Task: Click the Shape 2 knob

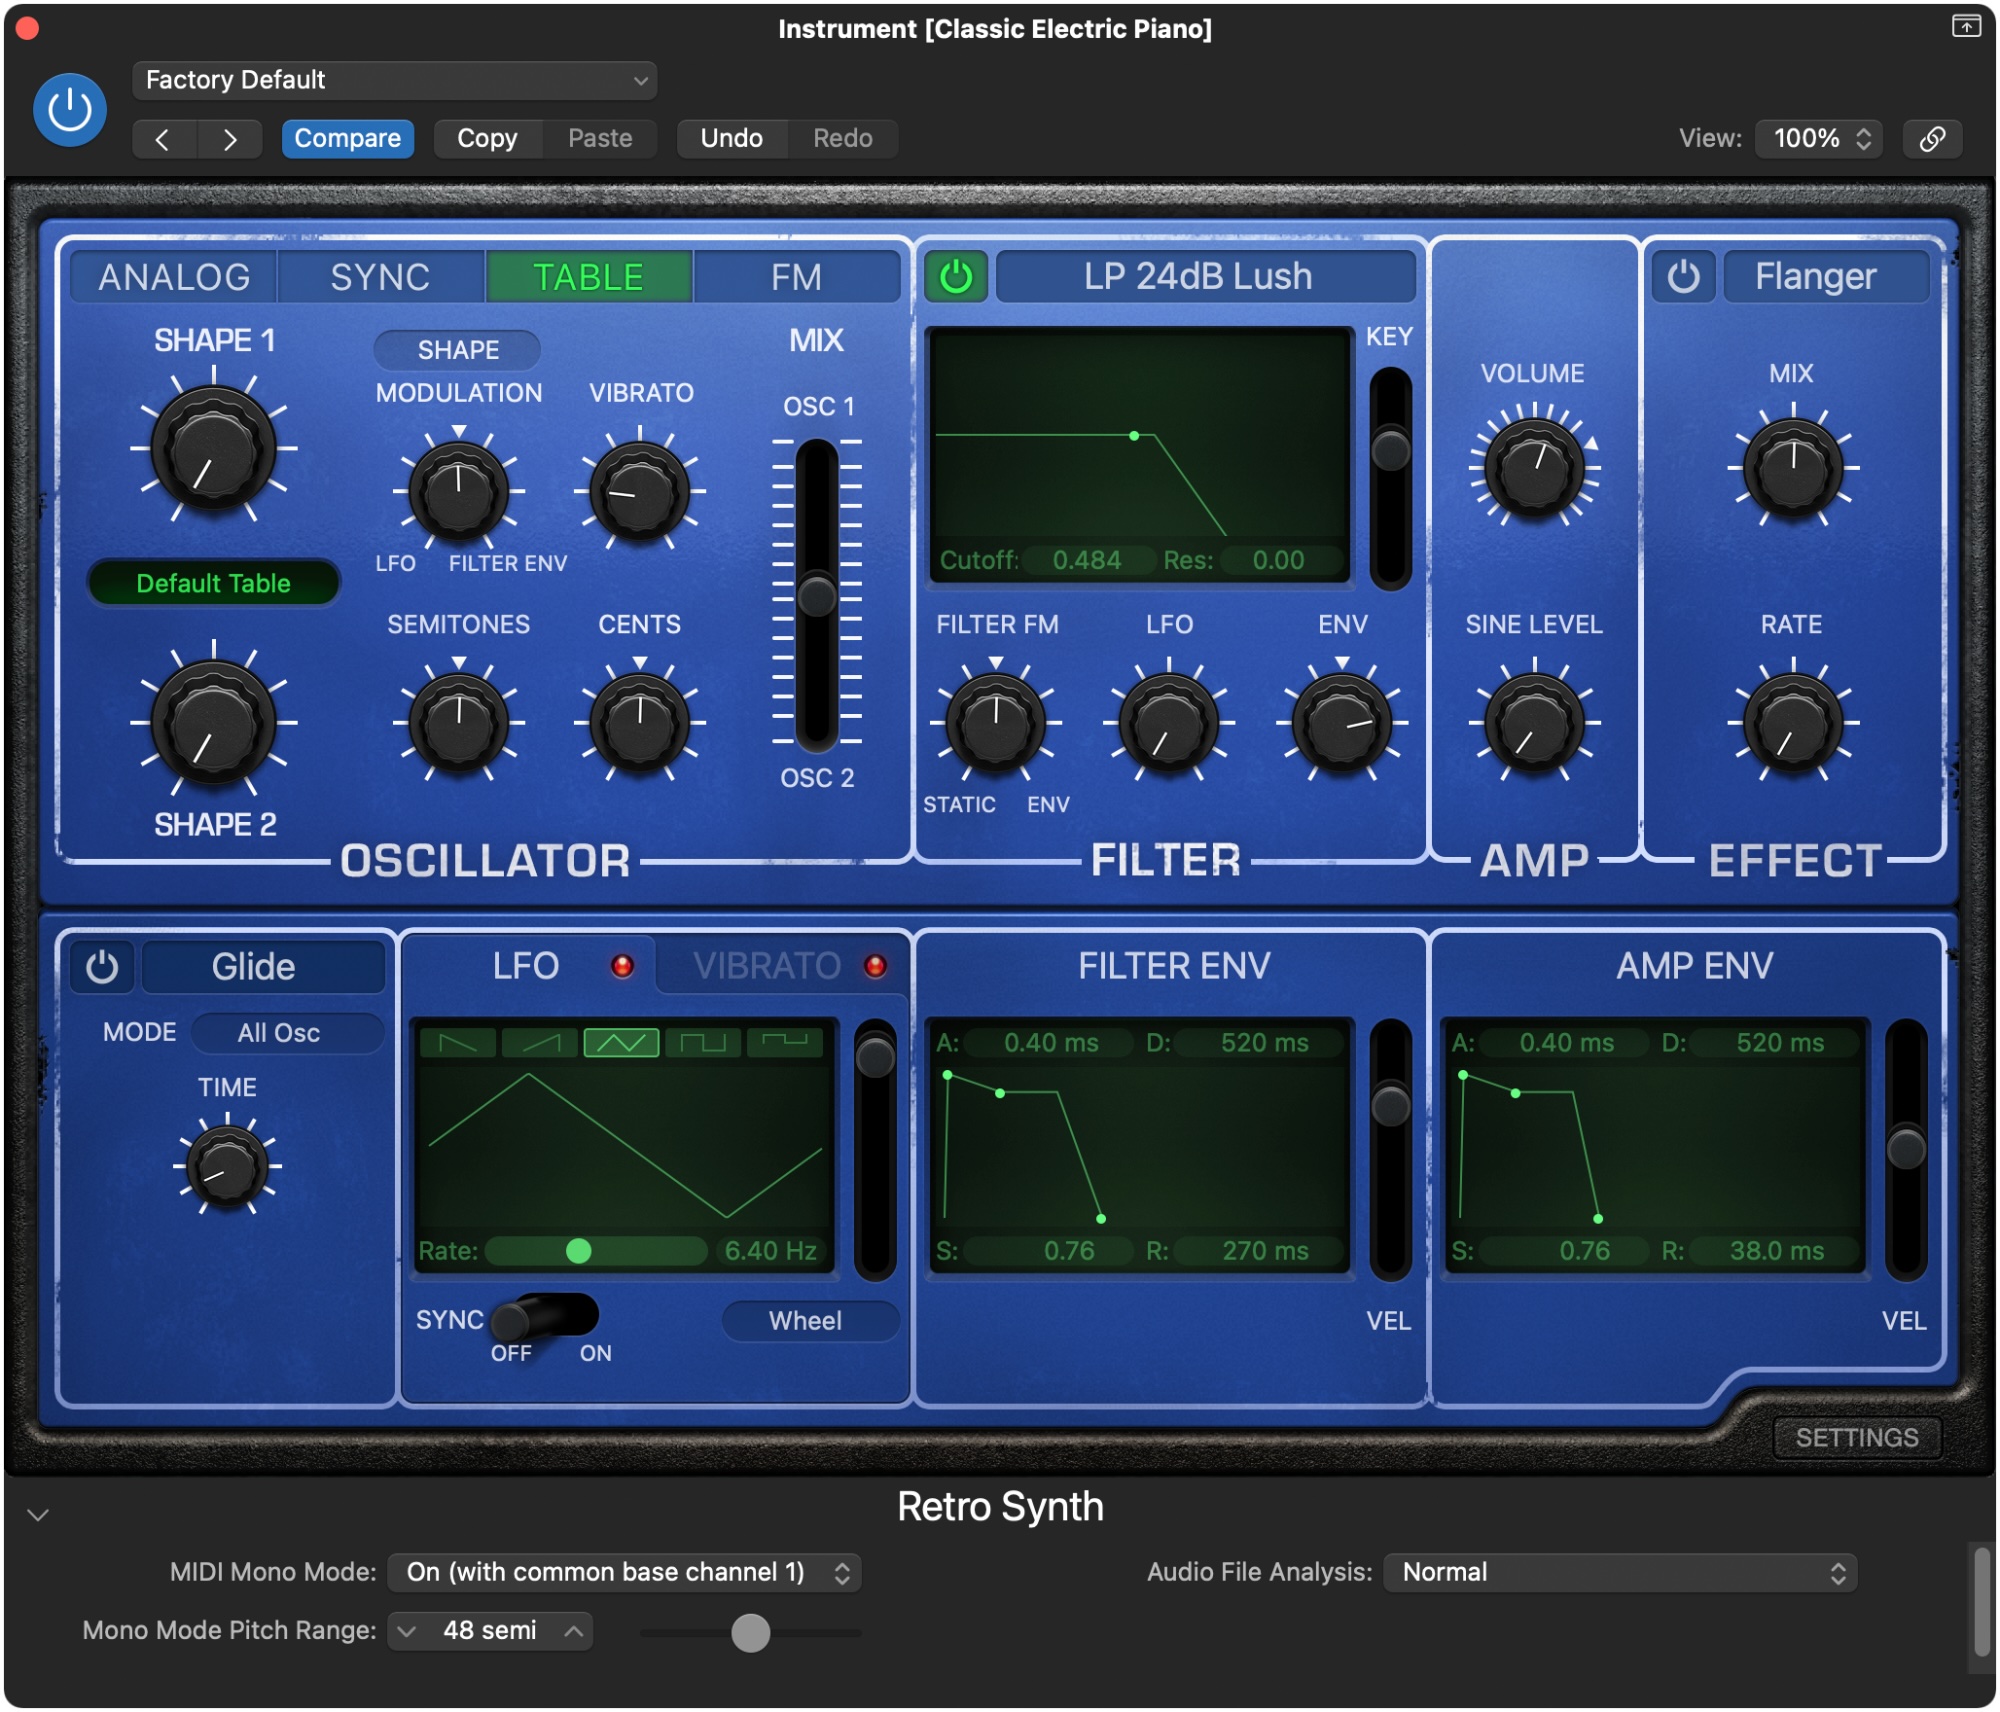Action: pos(213,723)
